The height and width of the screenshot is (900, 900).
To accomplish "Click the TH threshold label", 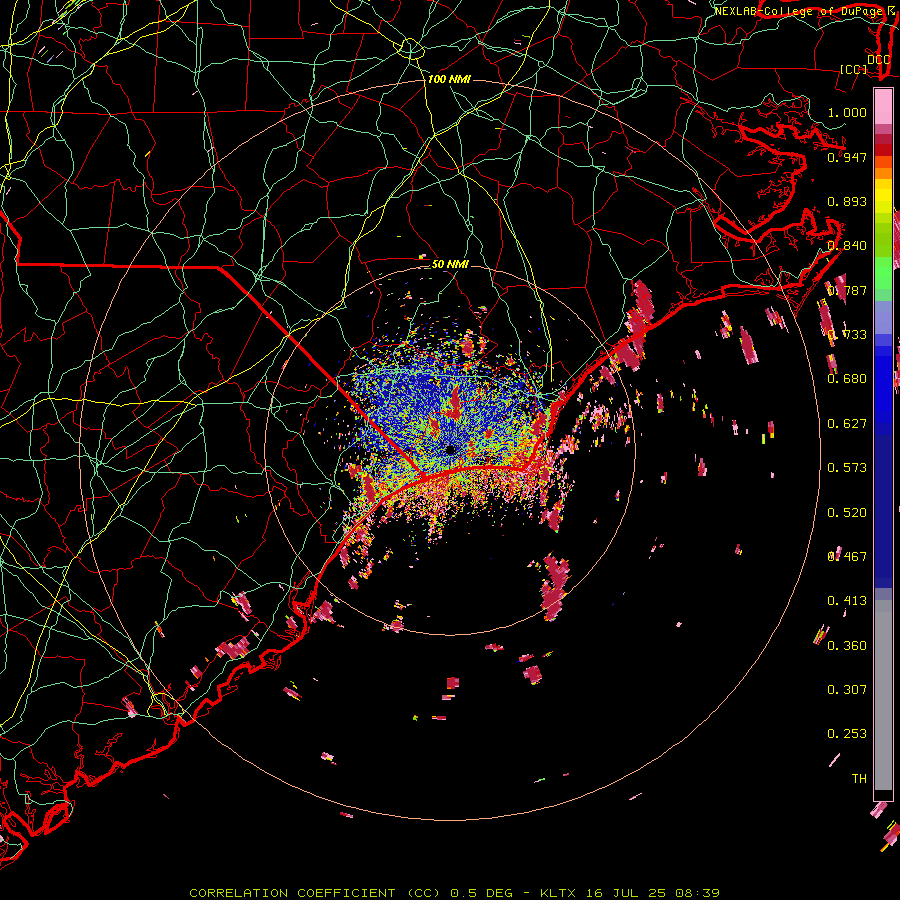I will coord(859,779).
